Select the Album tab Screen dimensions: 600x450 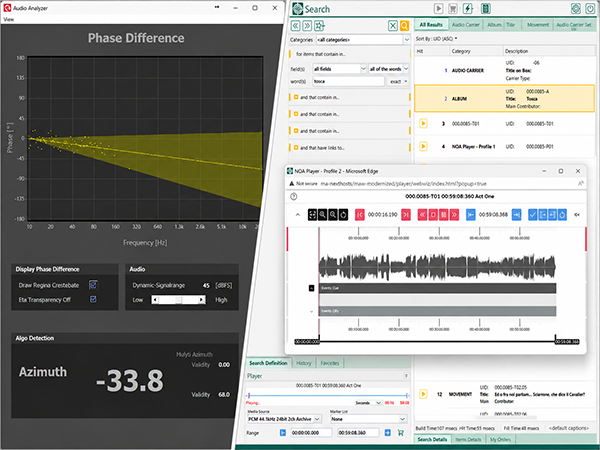494,25
